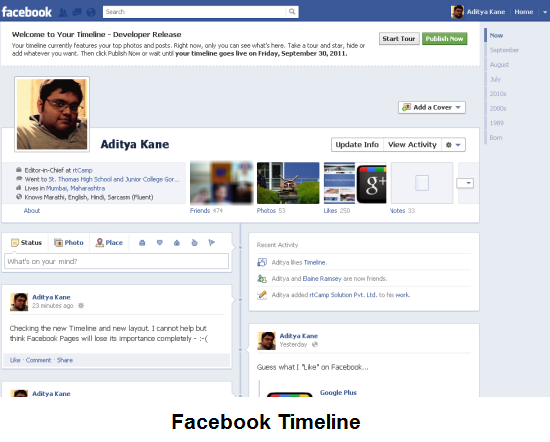Click the View Activity button

click(x=412, y=145)
